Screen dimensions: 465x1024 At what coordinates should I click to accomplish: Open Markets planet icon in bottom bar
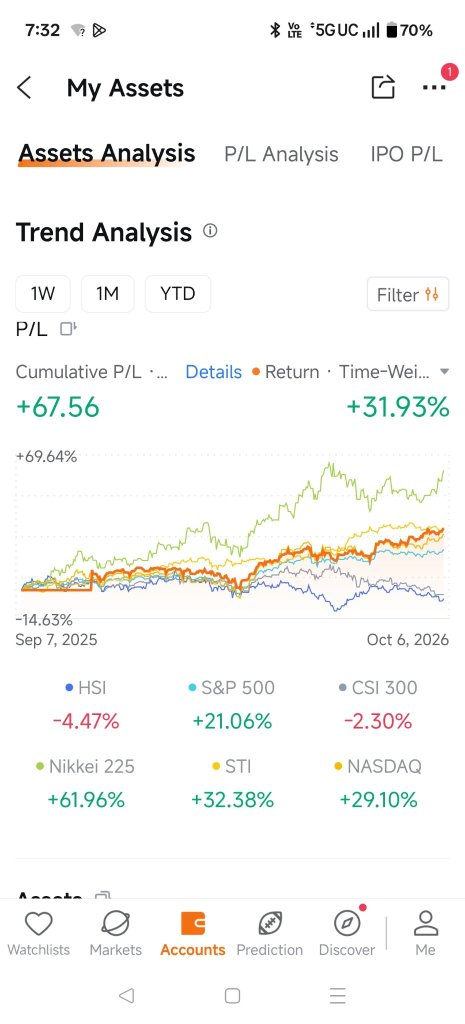[116, 924]
